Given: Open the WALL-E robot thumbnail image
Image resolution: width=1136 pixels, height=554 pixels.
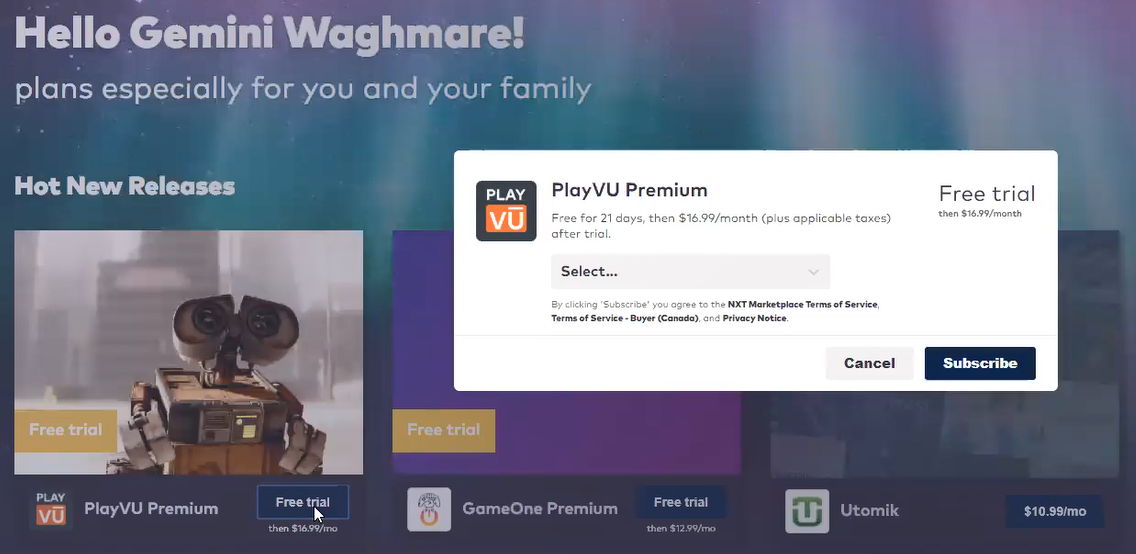Looking at the screenshot, I should [188, 352].
